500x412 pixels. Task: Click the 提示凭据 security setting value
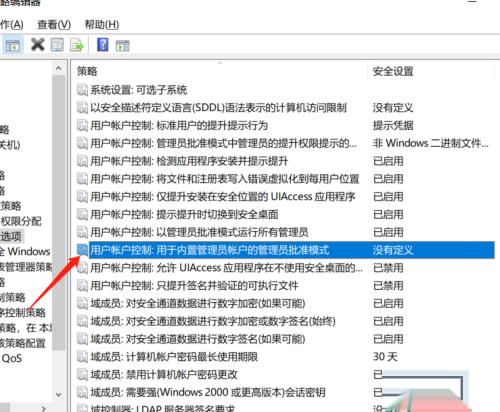[393, 125]
